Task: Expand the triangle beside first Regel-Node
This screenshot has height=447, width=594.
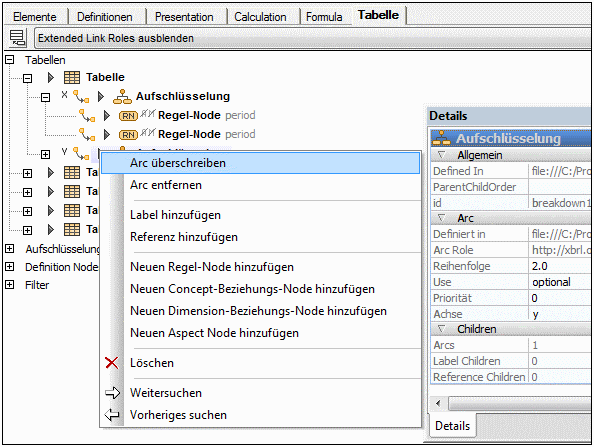Action: [107, 115]
